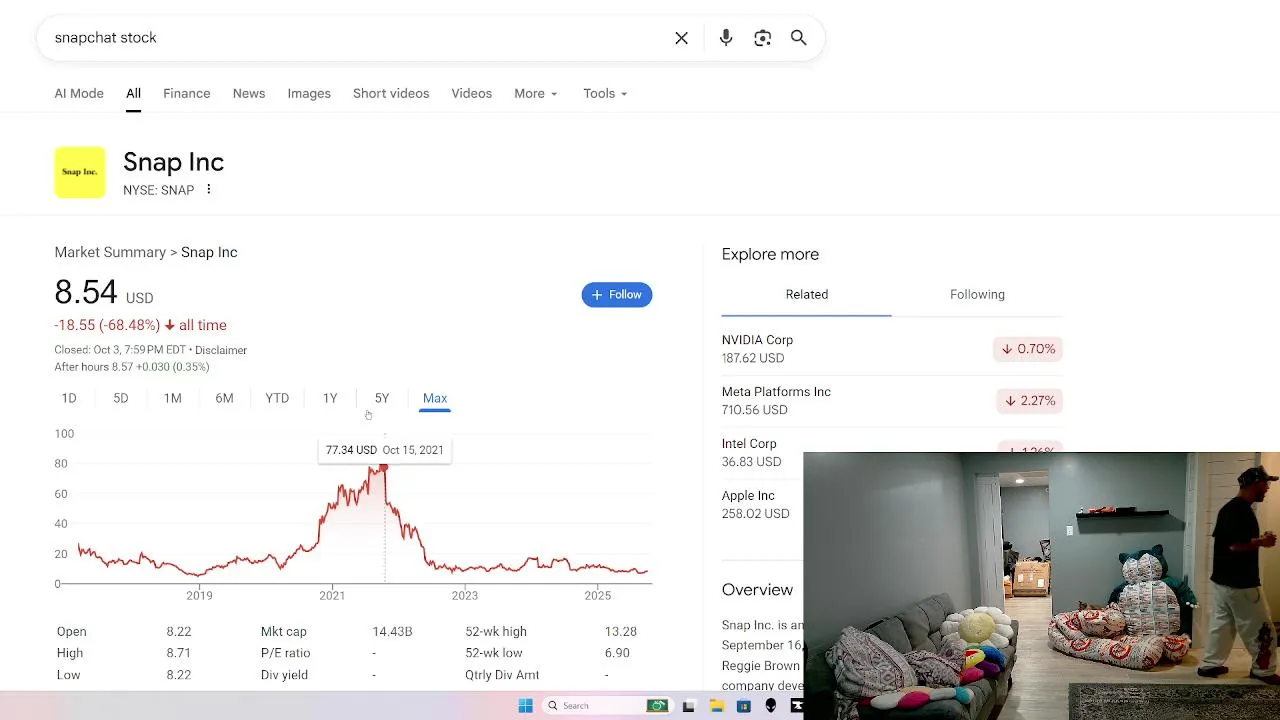Click the Mkt cap 14.43B value

(x=392, y=632)
